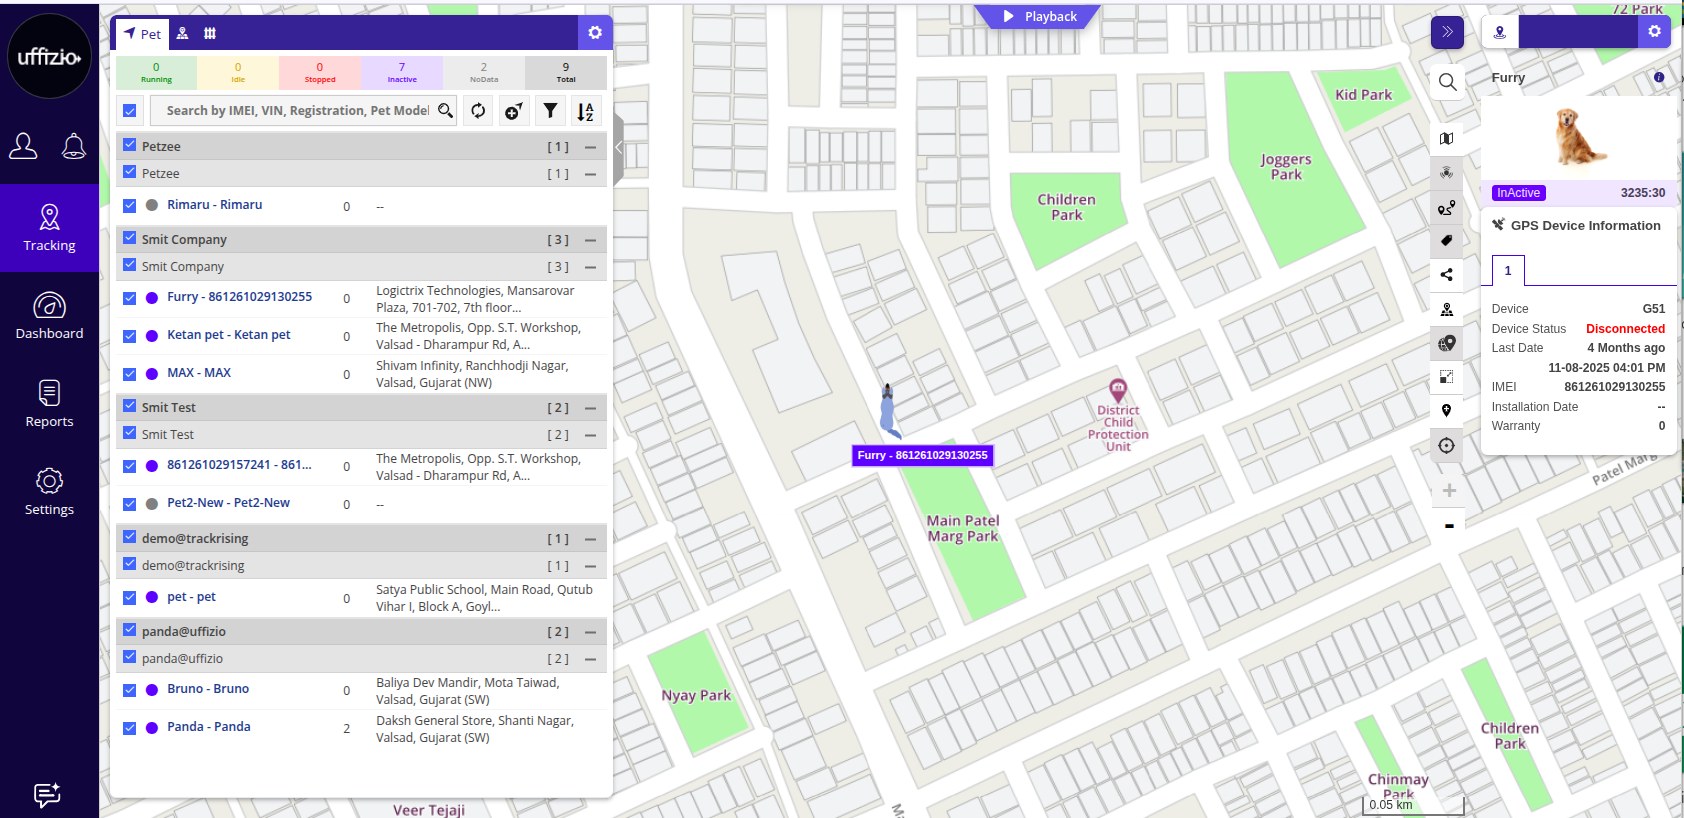
Task: Open the Ketan pet entry link
Action: 229,335
